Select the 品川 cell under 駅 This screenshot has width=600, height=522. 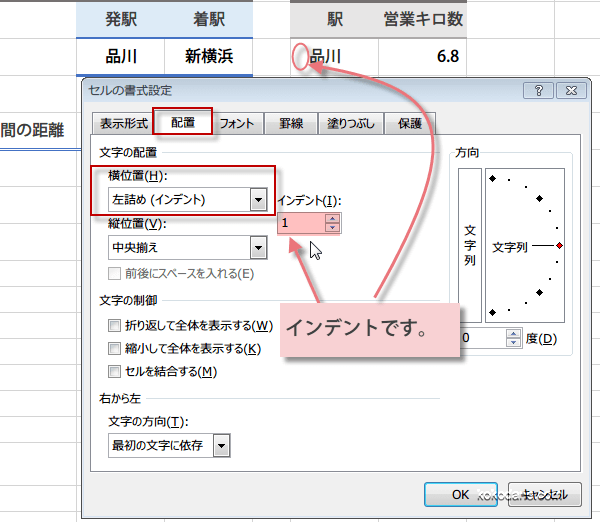(334, 57)
